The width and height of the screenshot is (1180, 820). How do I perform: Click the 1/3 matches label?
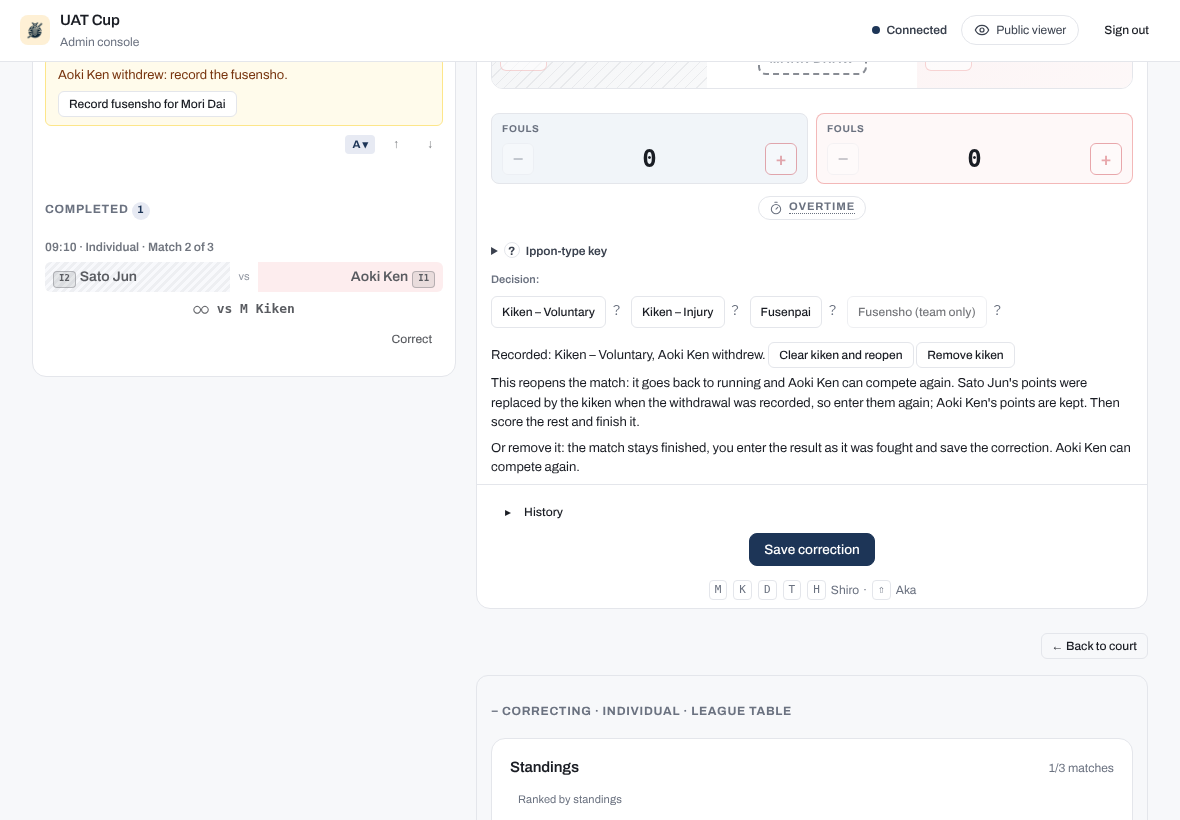[x=1081, y=768]
